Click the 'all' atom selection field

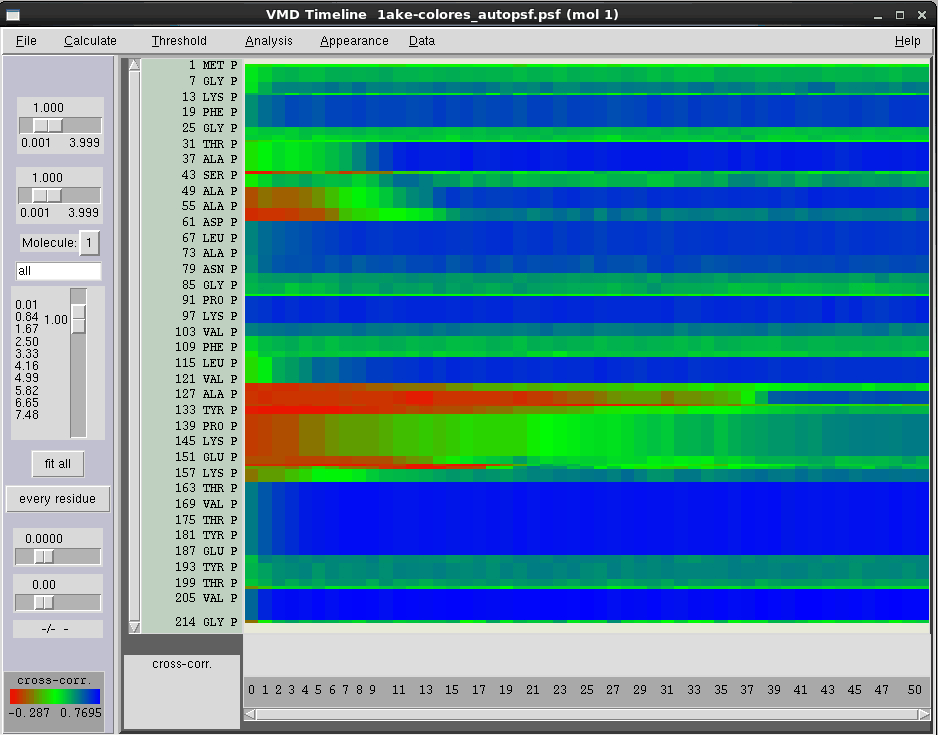57,271
